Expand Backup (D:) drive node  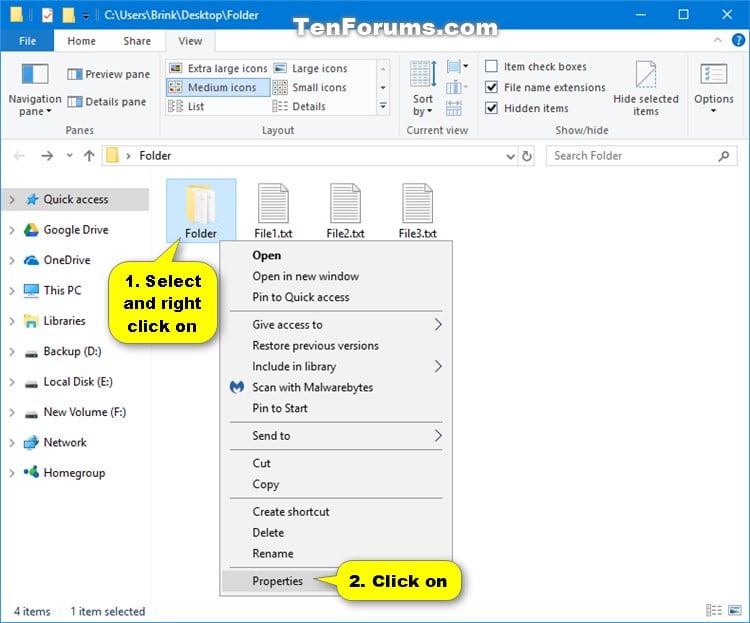(12, 352)
